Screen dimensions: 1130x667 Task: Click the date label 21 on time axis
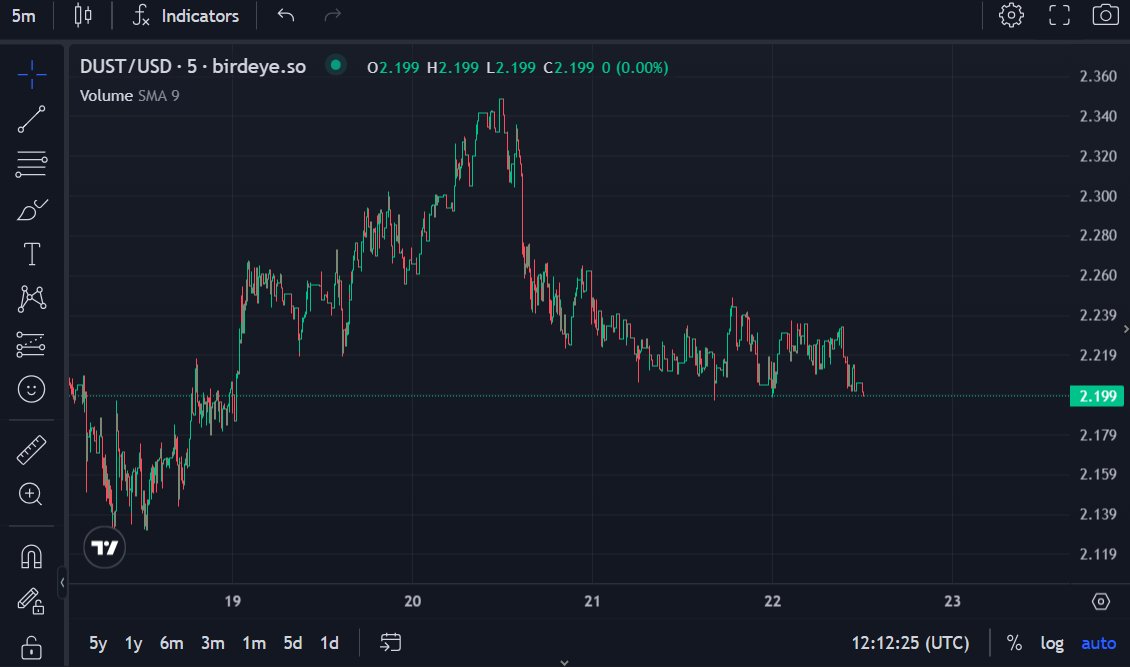[x=592, y=601]
